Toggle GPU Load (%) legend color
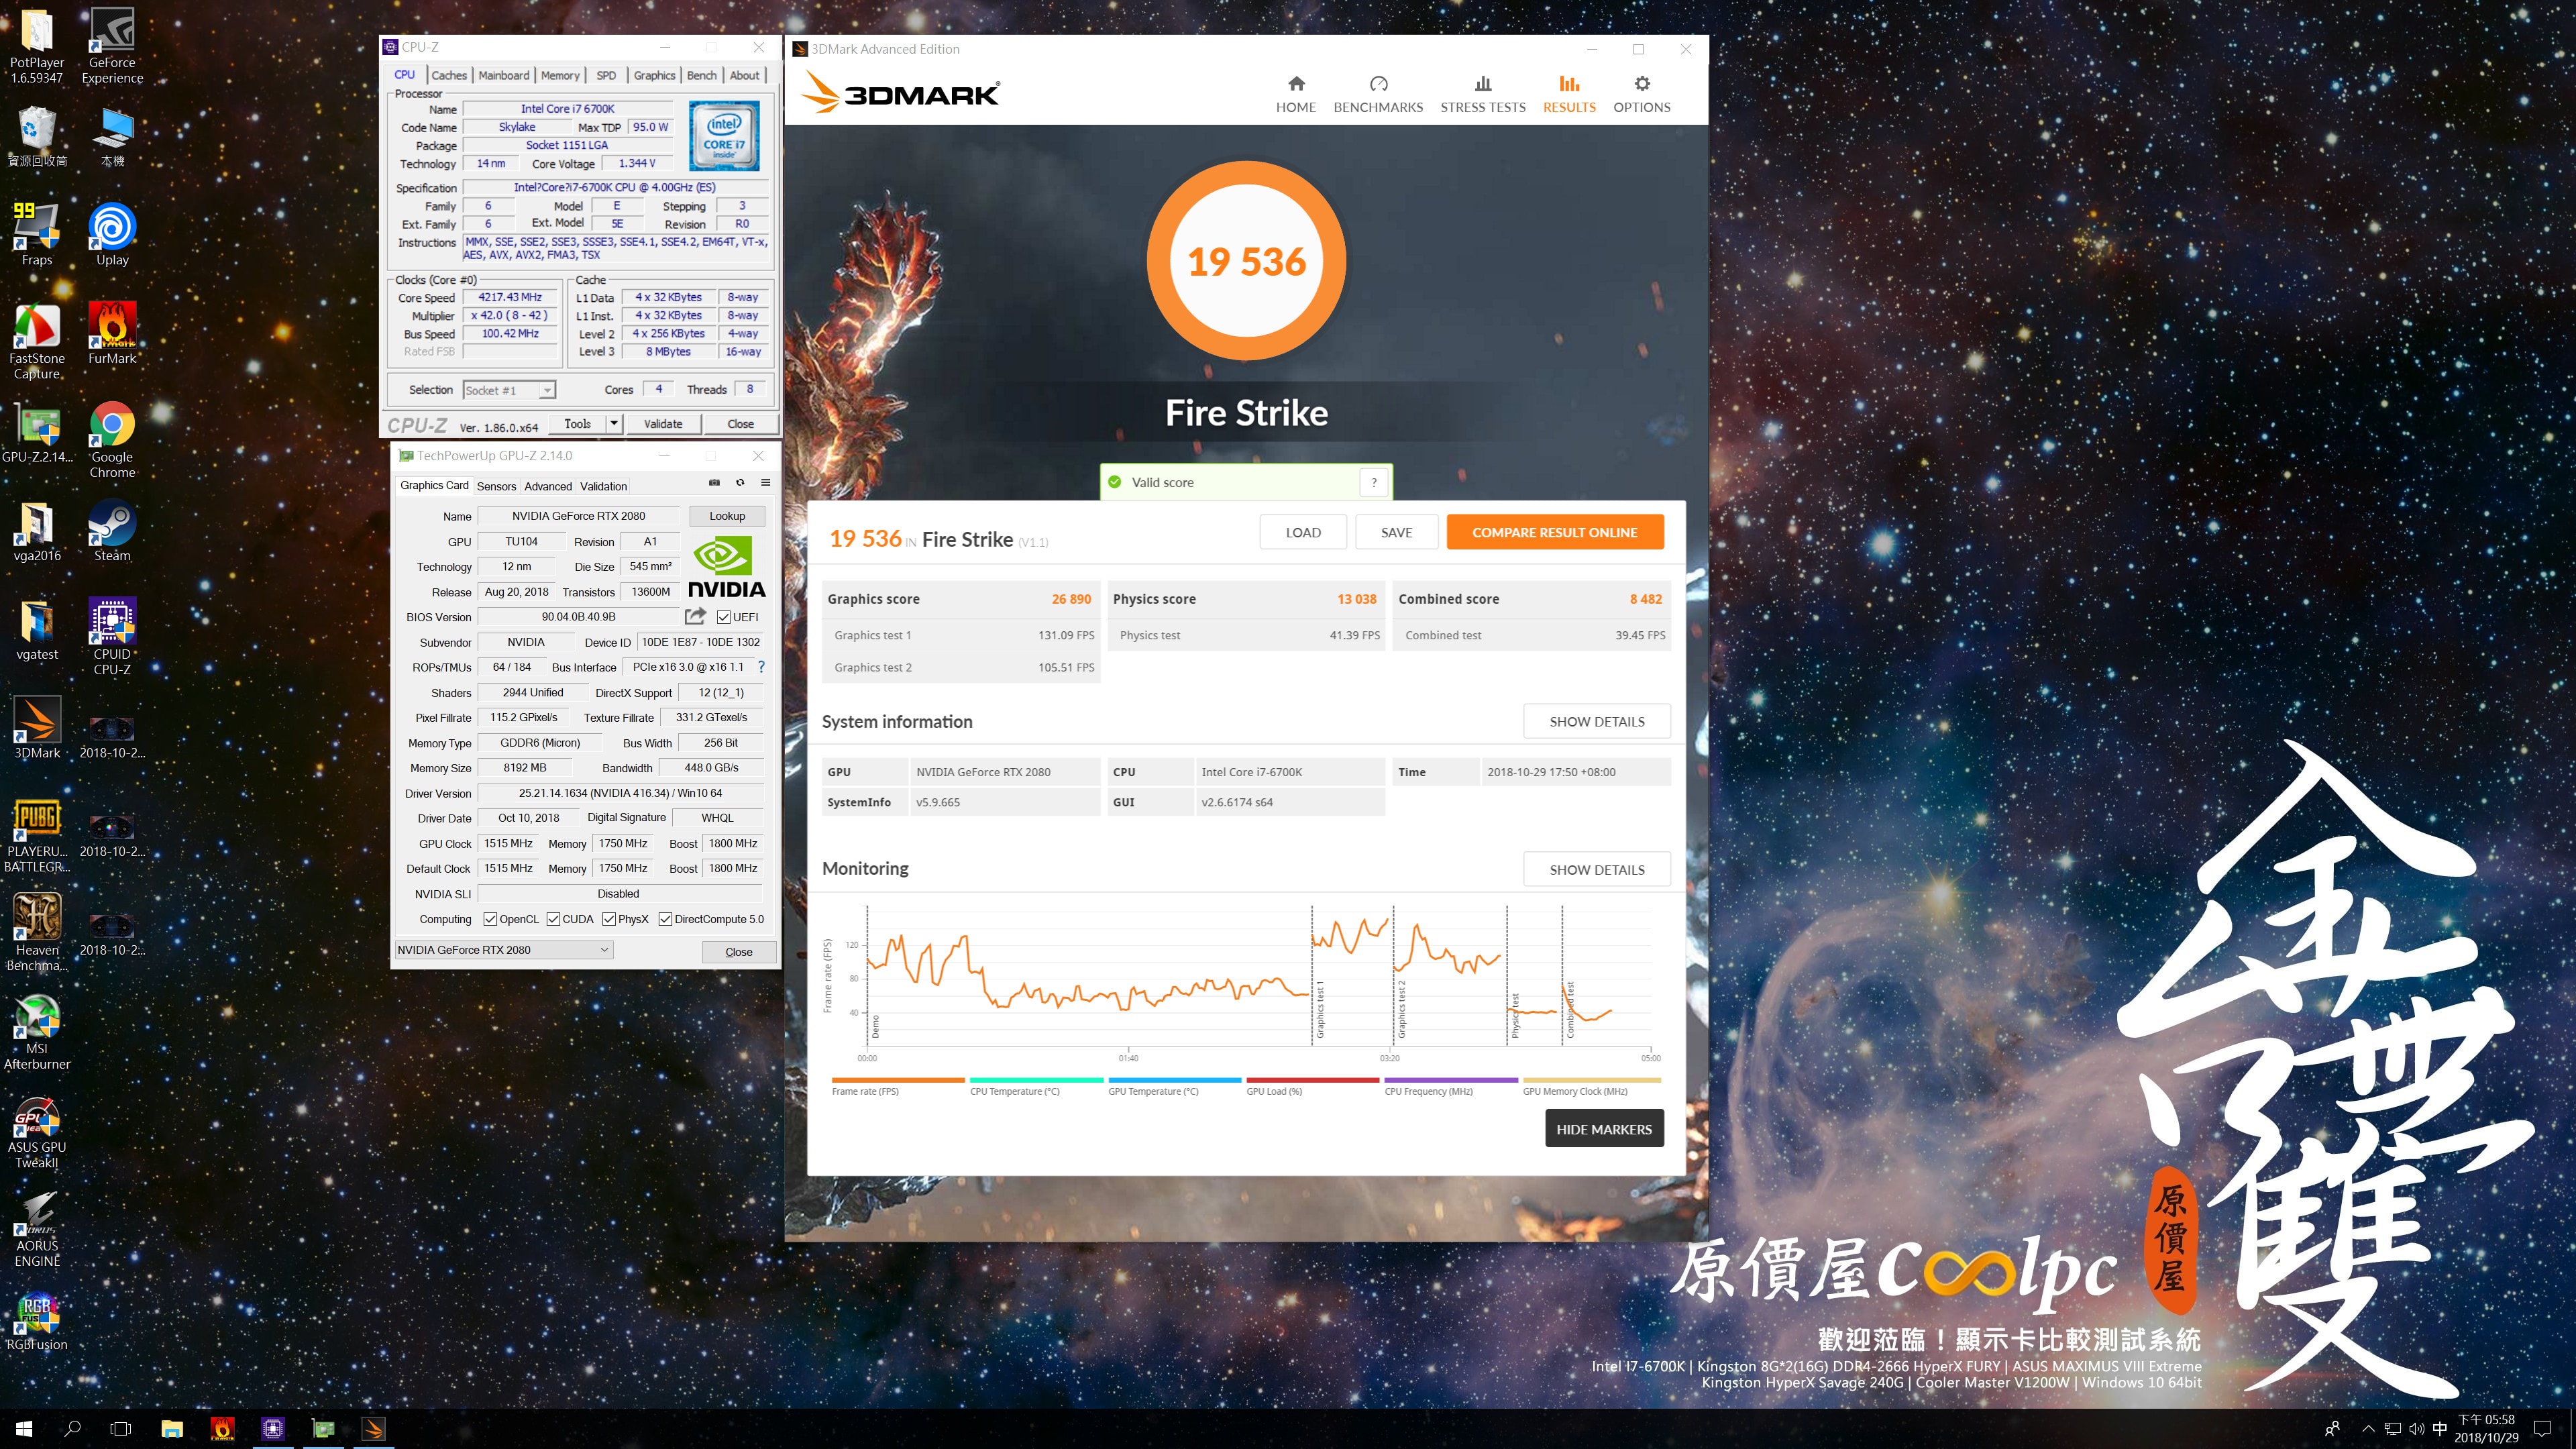Viewport: 2576px width, 1449px height. point(1313,1080)
